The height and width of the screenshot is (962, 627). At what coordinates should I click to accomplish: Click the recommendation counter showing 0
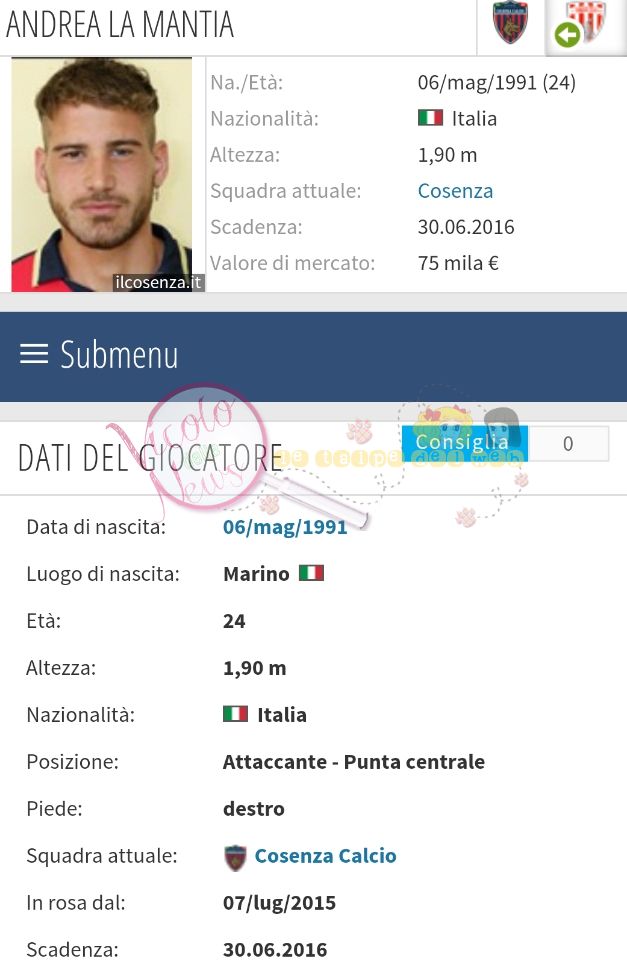(x=568, y=443)
